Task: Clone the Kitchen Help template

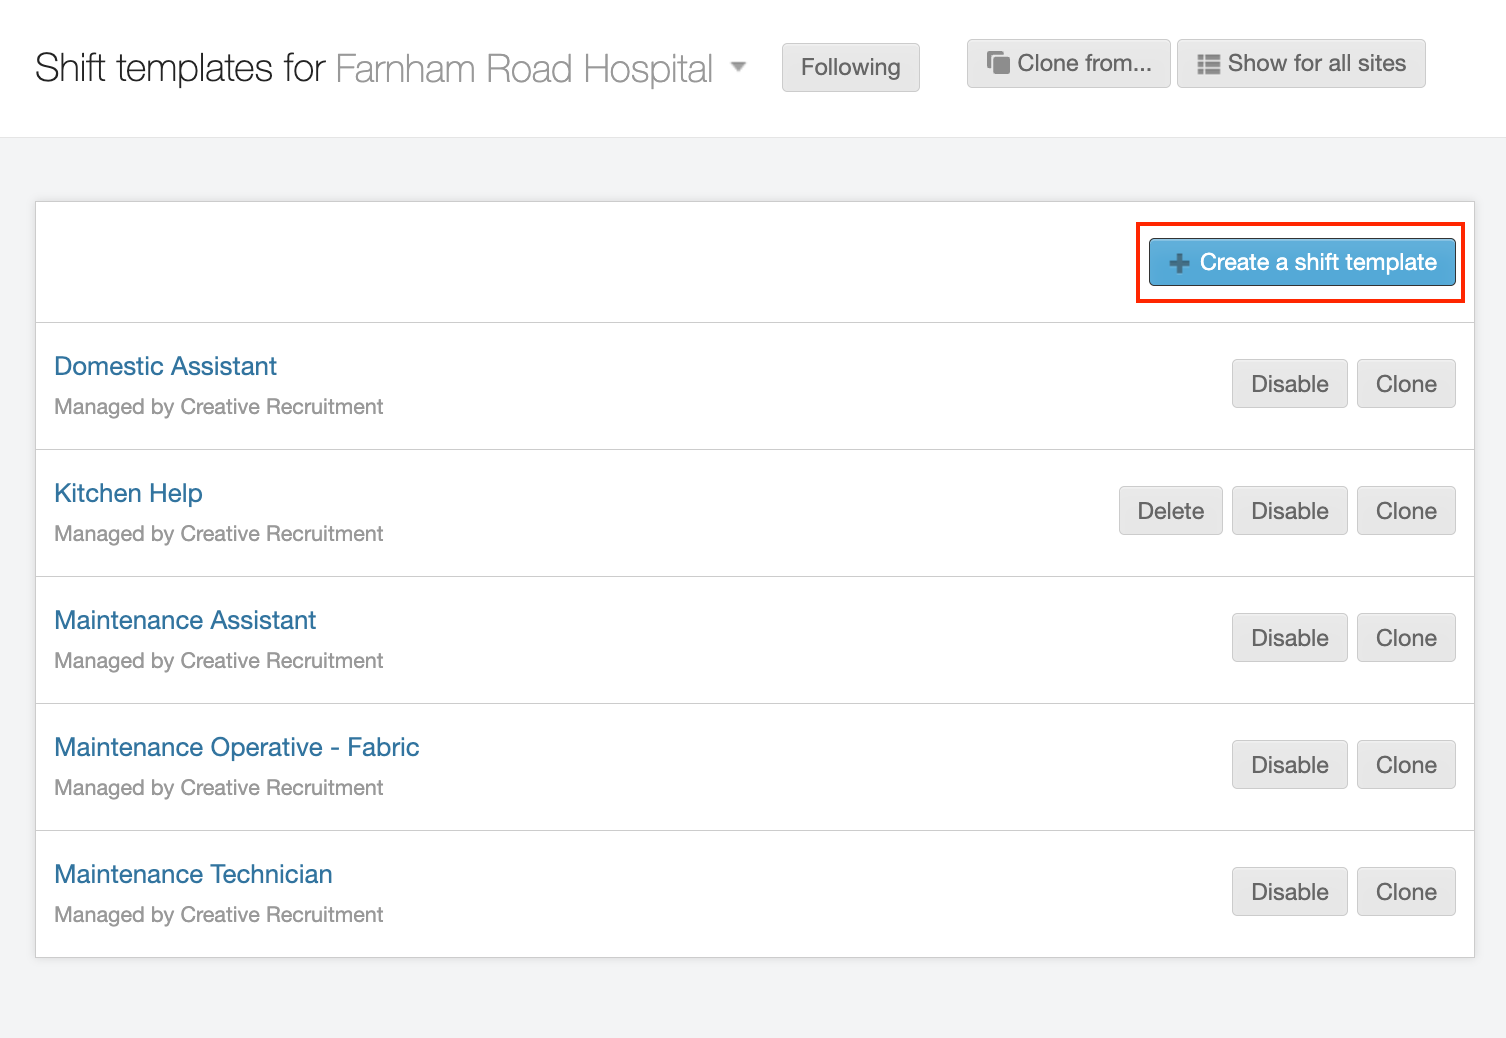Action: click(x=1405, y=511)
